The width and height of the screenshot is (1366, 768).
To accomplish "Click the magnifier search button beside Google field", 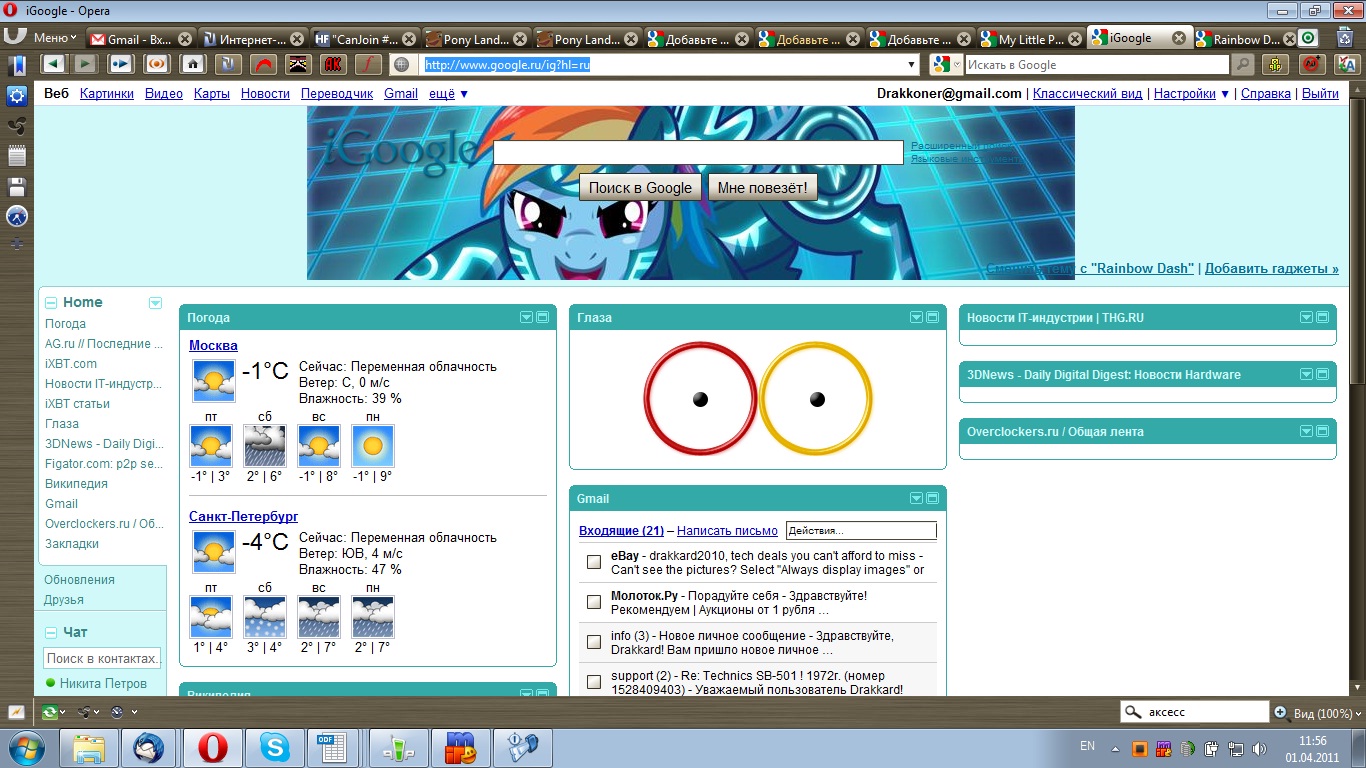I will tap(1242, 64).
